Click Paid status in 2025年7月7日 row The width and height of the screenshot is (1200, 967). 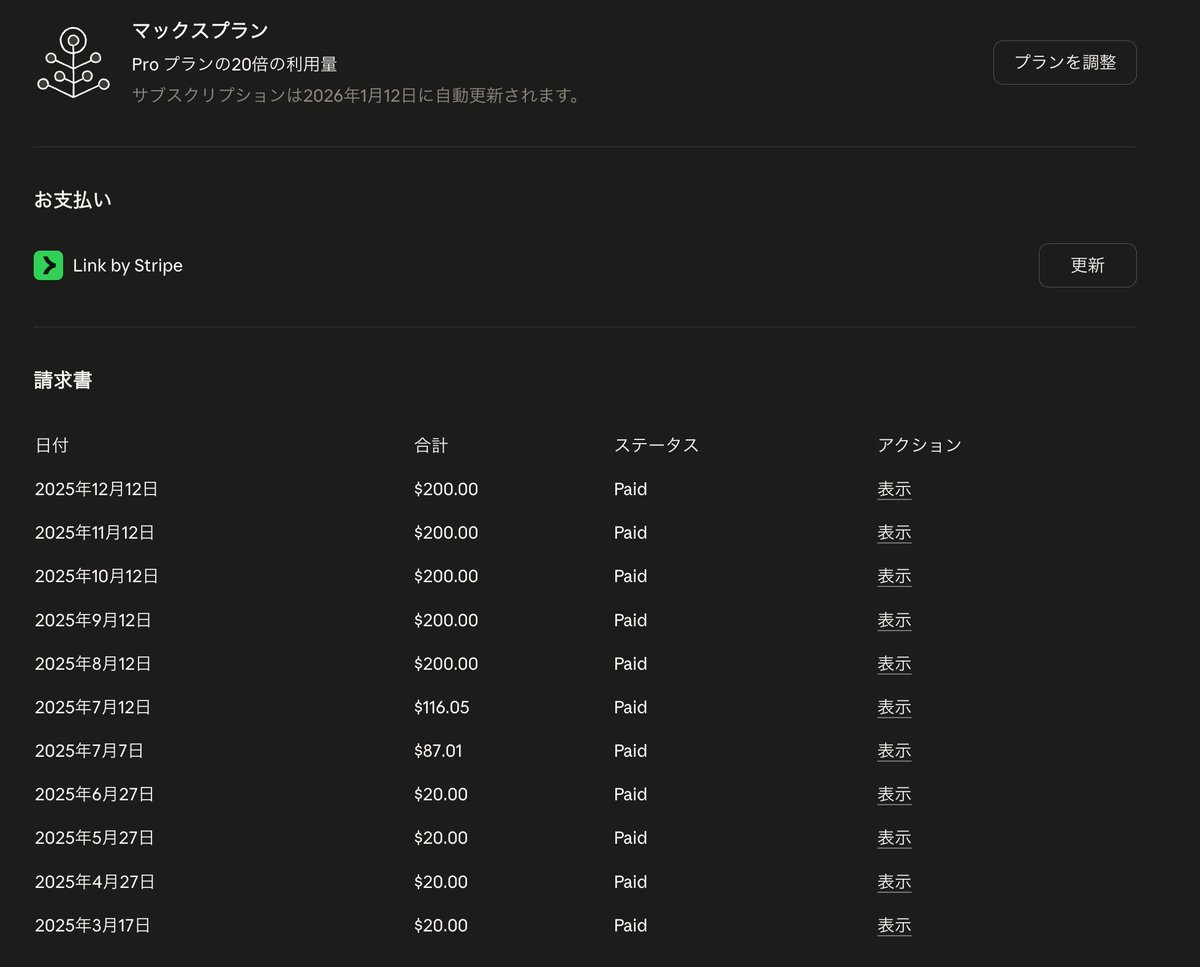631,751
